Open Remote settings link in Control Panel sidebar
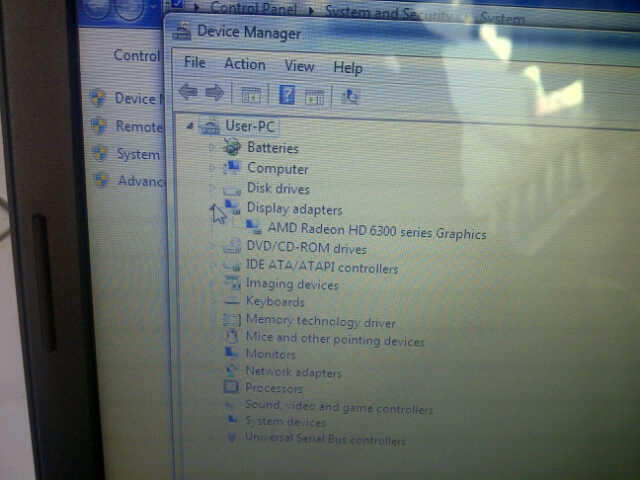The image size is (640, 480). point(139,127)
